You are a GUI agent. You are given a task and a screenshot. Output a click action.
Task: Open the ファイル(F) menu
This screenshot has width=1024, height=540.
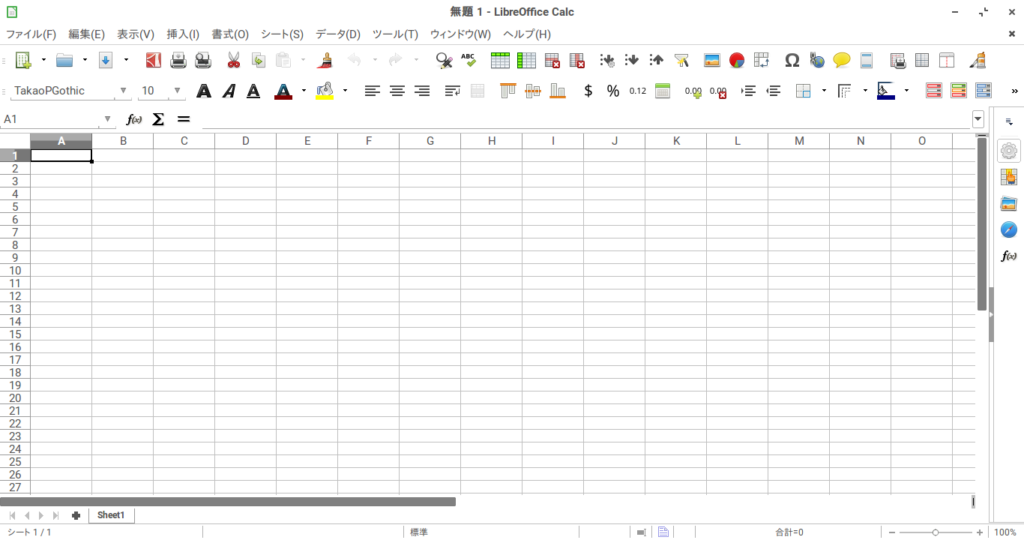pos(31,34)
